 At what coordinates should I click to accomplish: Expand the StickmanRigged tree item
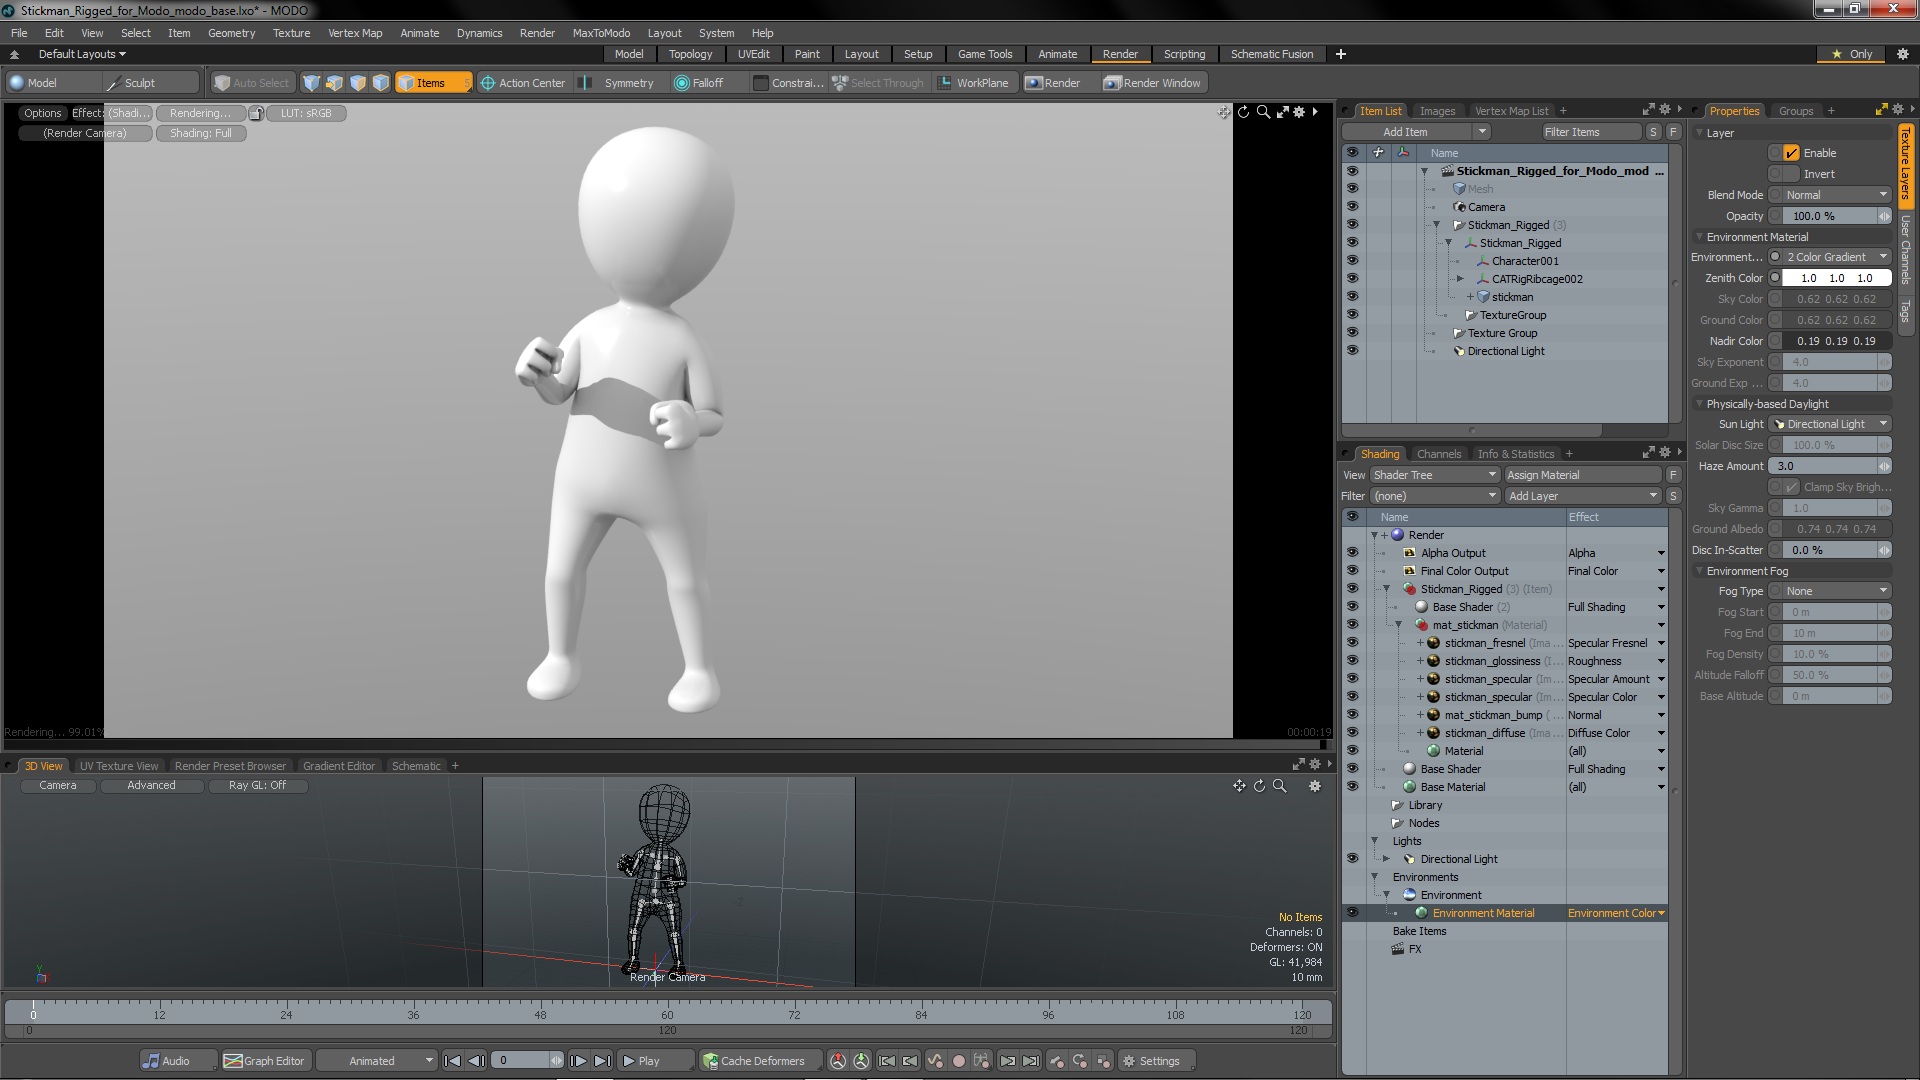(x=1436, y=224)
